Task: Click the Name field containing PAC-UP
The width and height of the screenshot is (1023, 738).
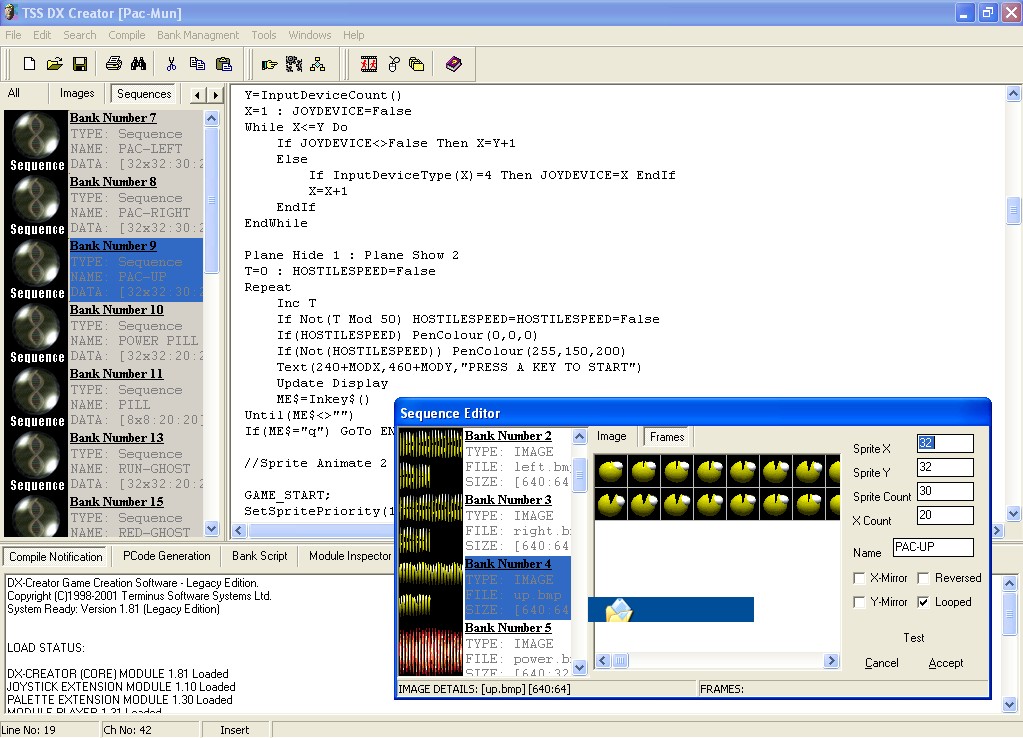Action: coord(933,547)
